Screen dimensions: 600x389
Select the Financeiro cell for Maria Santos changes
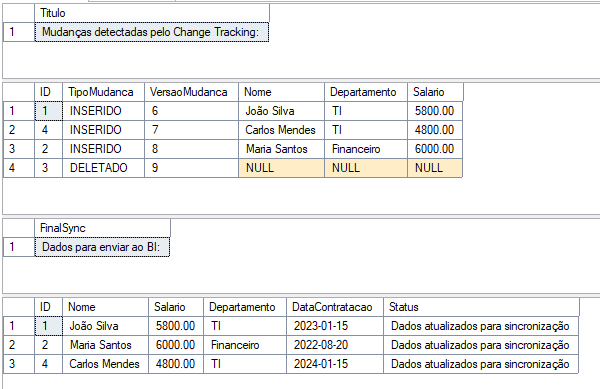point(366,149)
